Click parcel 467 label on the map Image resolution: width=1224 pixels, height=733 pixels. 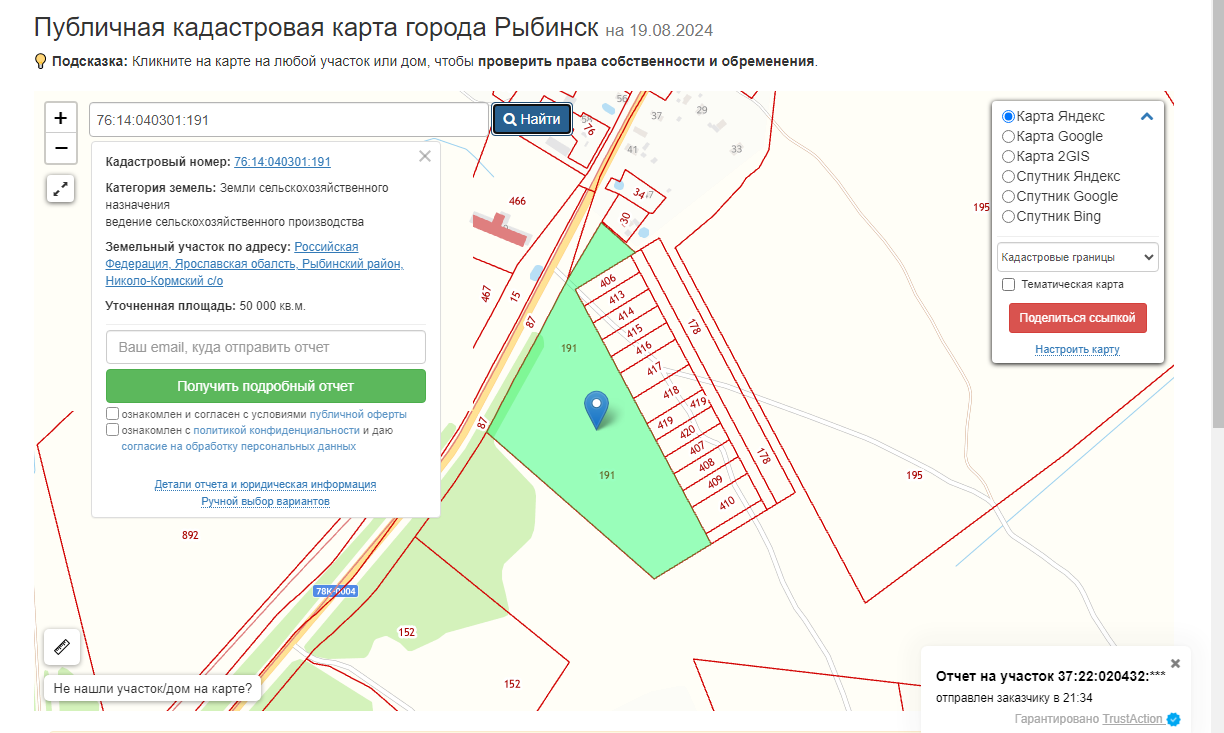point(487,294)
